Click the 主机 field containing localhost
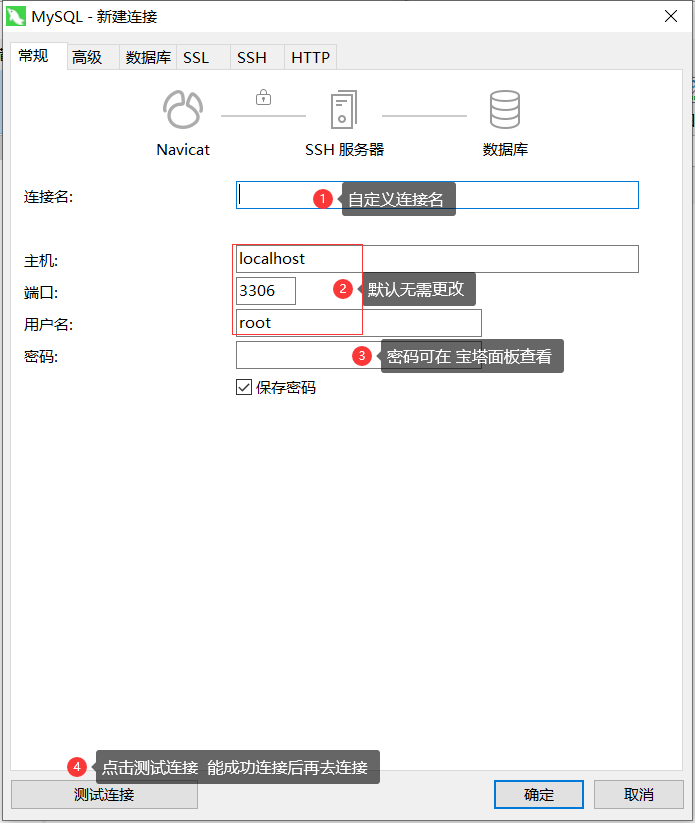This screenshot has width=695, height=823. click(437, 259)
